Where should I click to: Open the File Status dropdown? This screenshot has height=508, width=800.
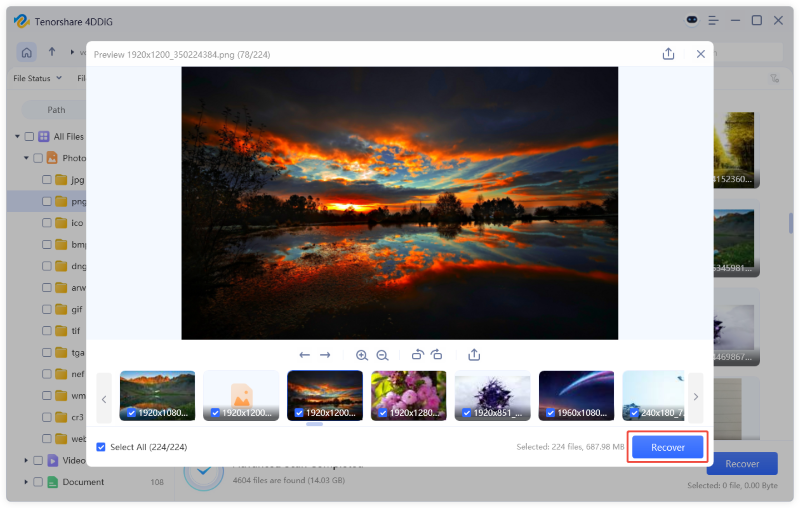38,78
